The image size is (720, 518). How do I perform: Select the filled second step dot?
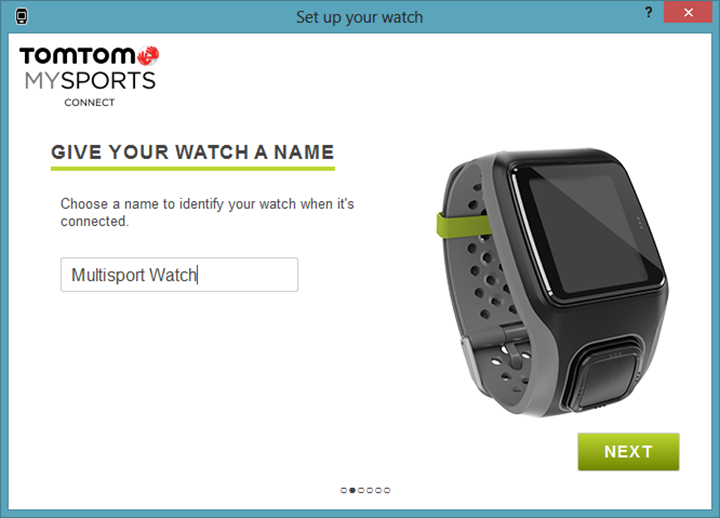[352, 490]
